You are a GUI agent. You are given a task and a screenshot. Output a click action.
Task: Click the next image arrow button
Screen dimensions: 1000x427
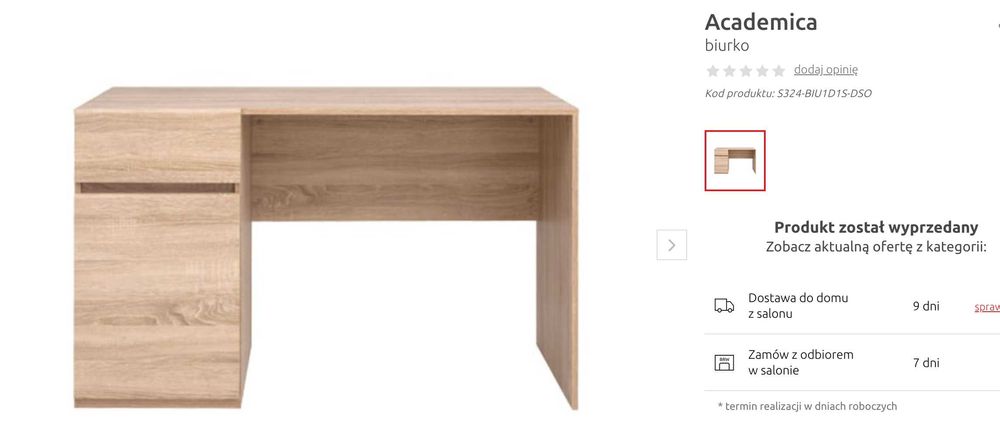[x=672, y=245]
